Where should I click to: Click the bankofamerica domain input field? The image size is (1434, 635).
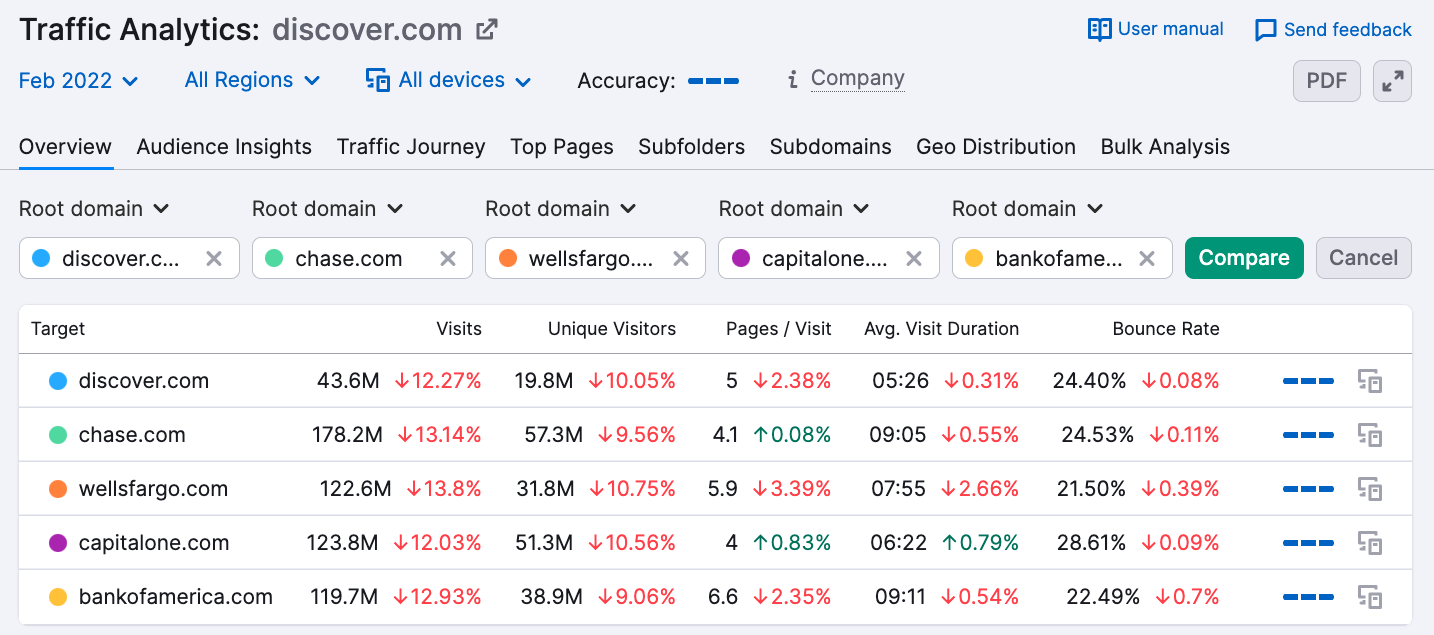(1062, 258)
